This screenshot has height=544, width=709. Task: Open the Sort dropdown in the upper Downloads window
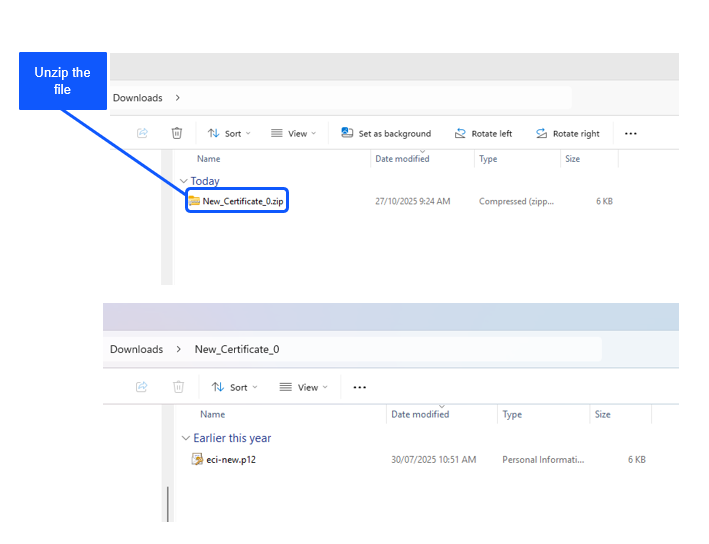pyautogui.click(x=229, y=133)
